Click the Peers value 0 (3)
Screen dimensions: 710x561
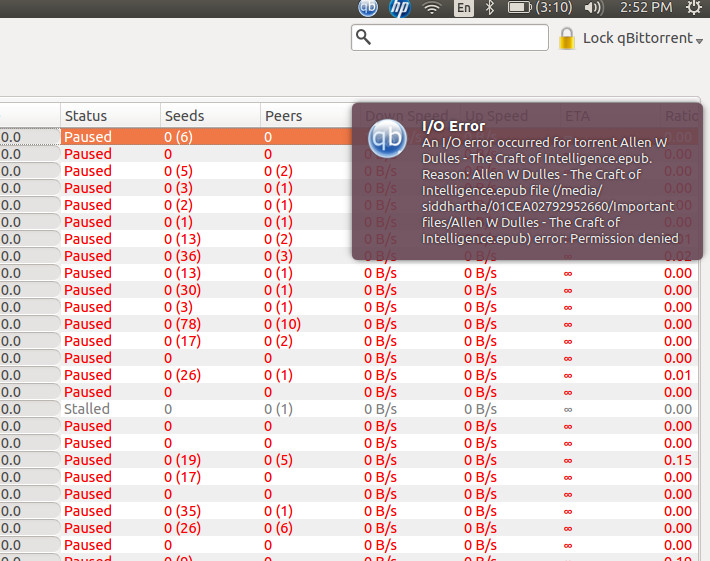click(278, 256)
